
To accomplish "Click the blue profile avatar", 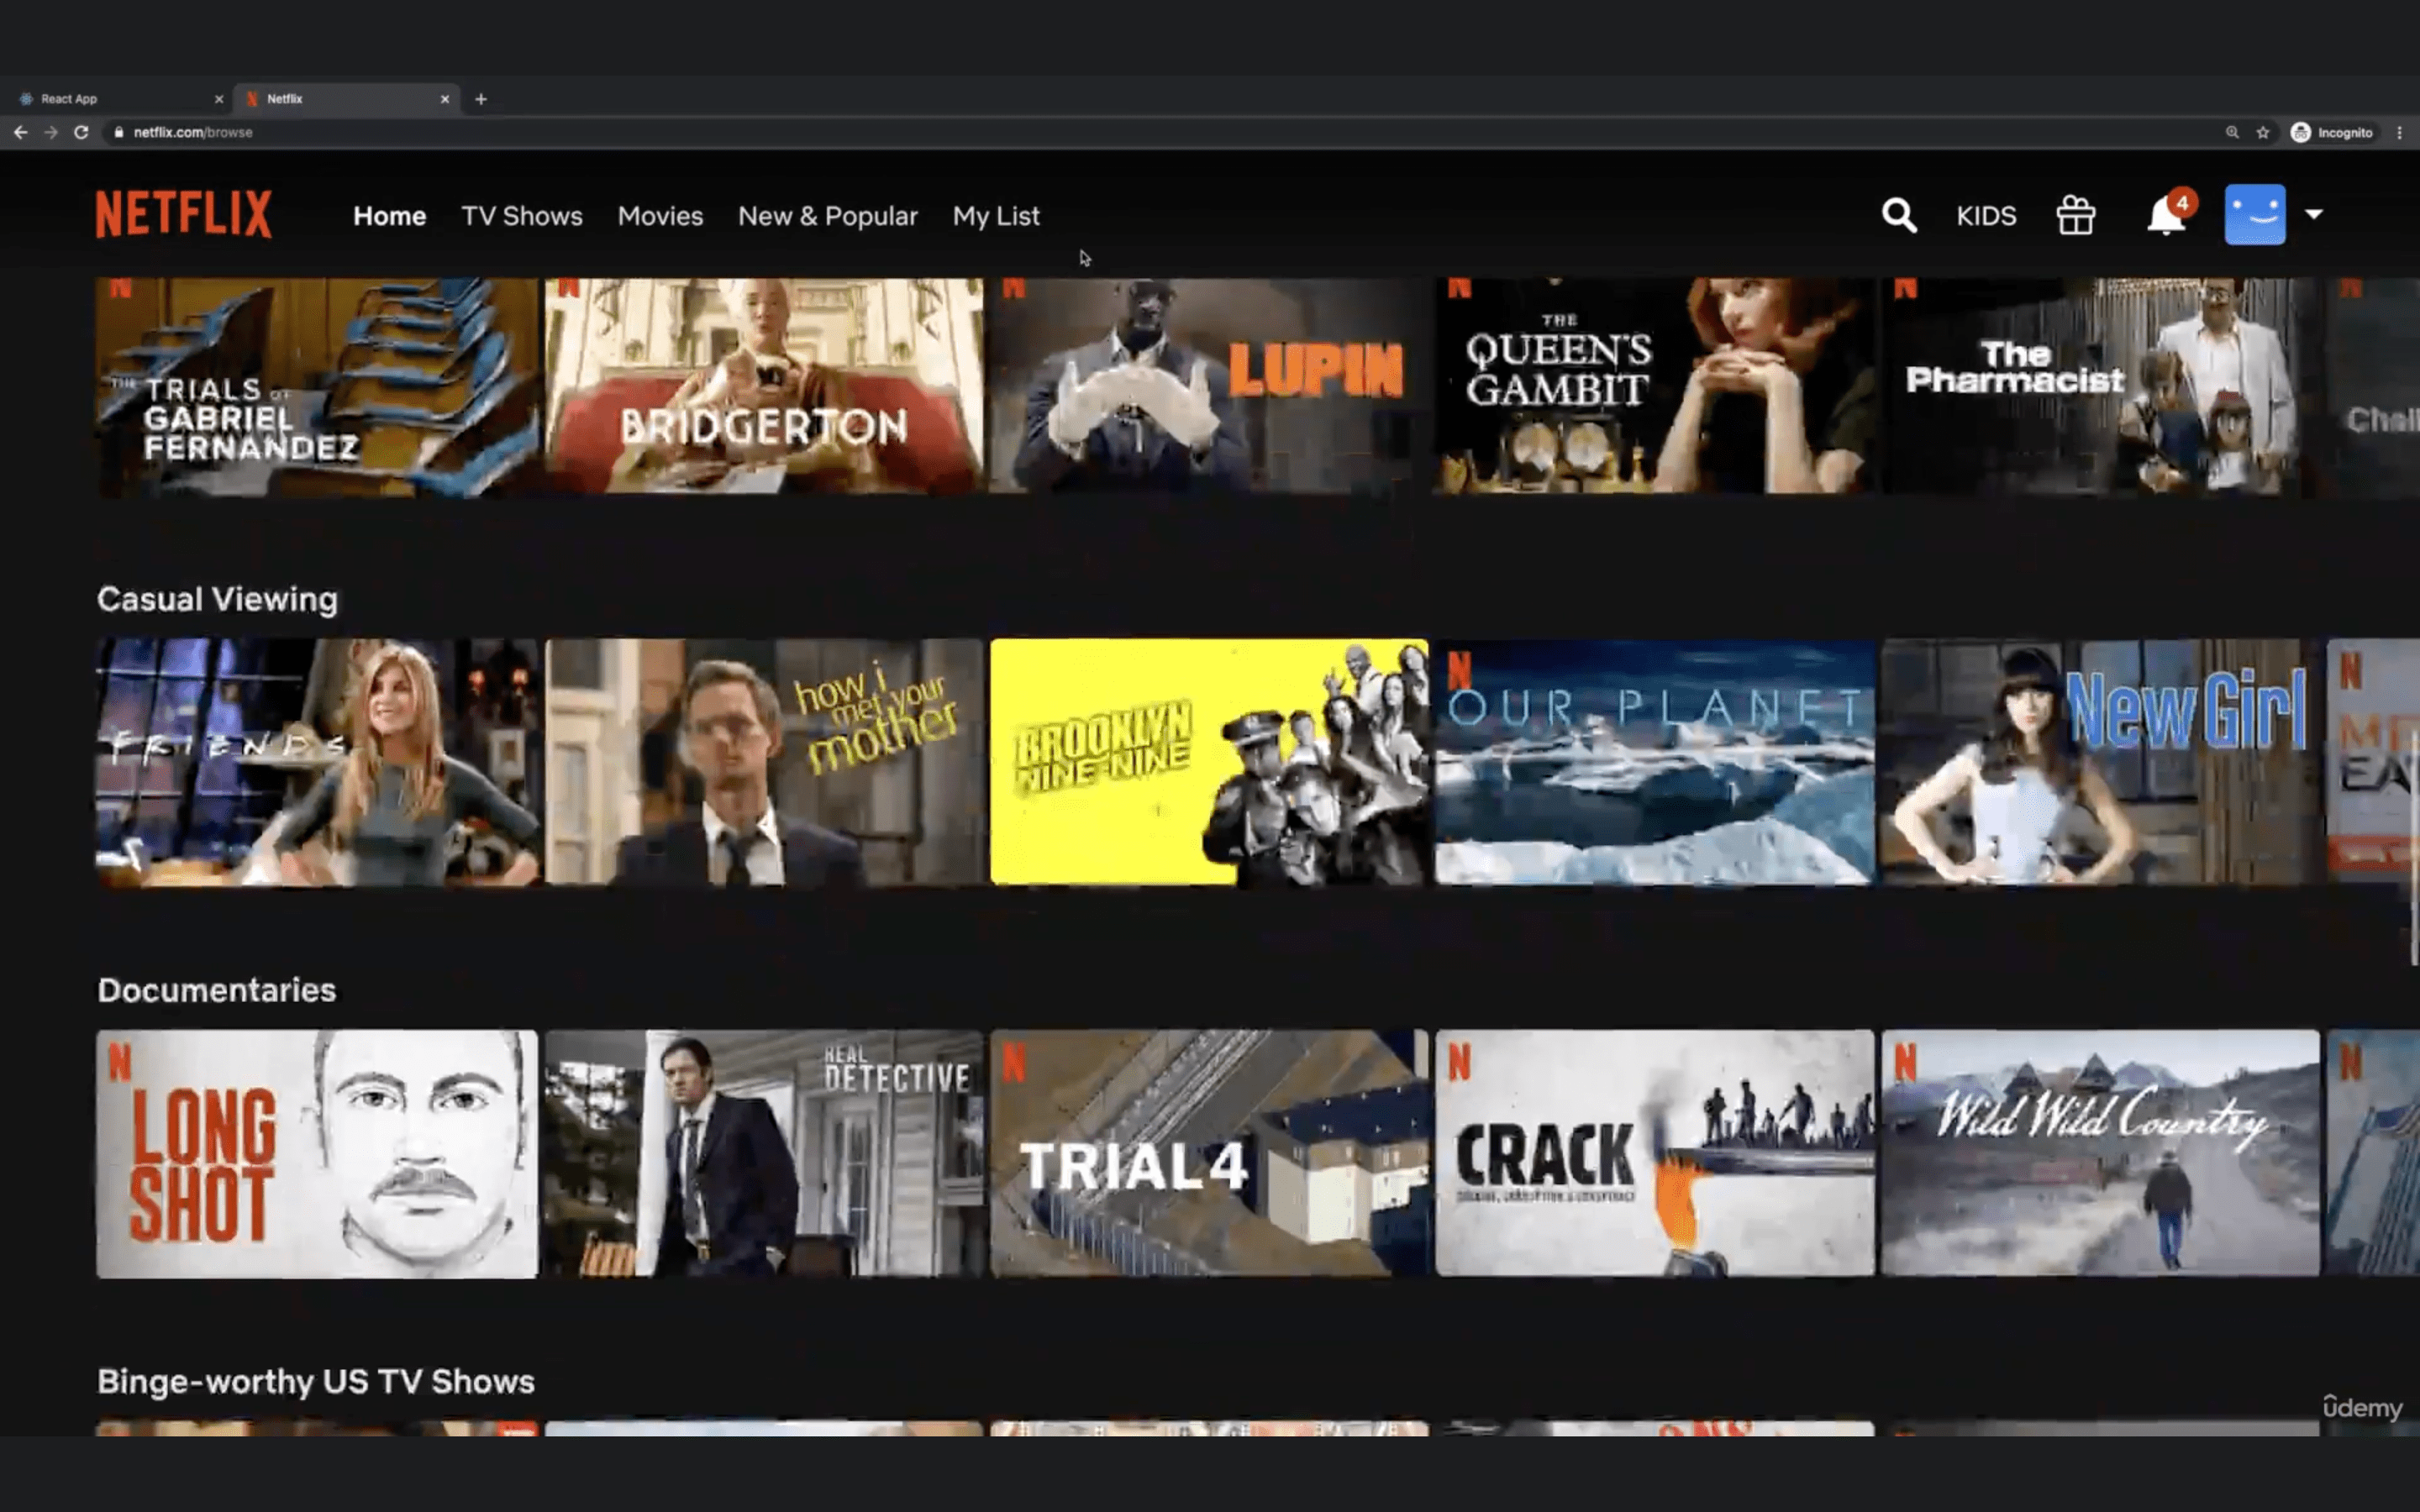I will pos(2254,214).
